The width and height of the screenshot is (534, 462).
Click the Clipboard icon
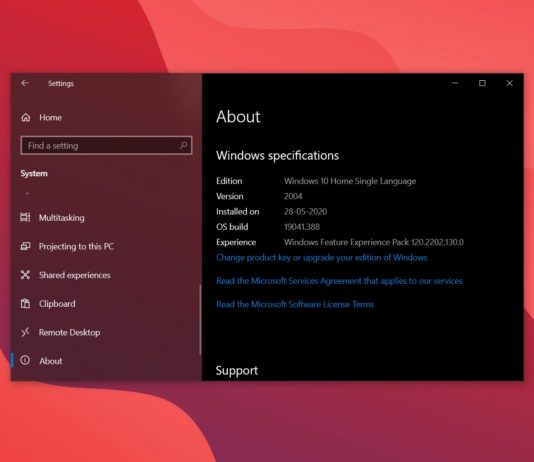(25, 303)
